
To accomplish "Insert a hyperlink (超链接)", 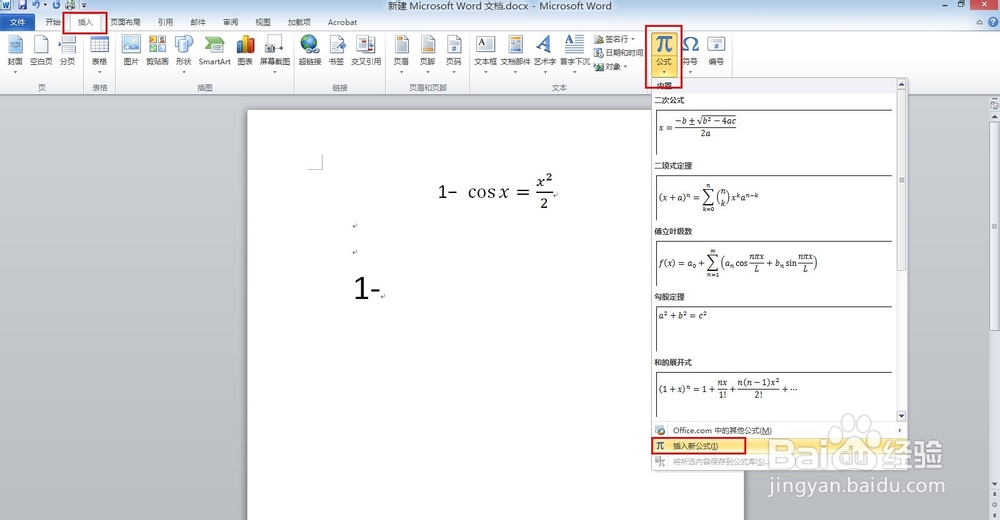I will 310,51.
